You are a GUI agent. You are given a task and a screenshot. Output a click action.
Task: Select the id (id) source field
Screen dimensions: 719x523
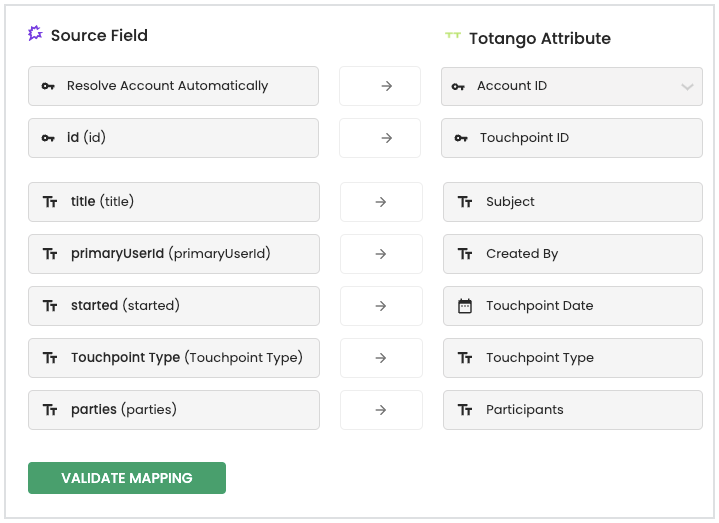(x=173, y=138)
